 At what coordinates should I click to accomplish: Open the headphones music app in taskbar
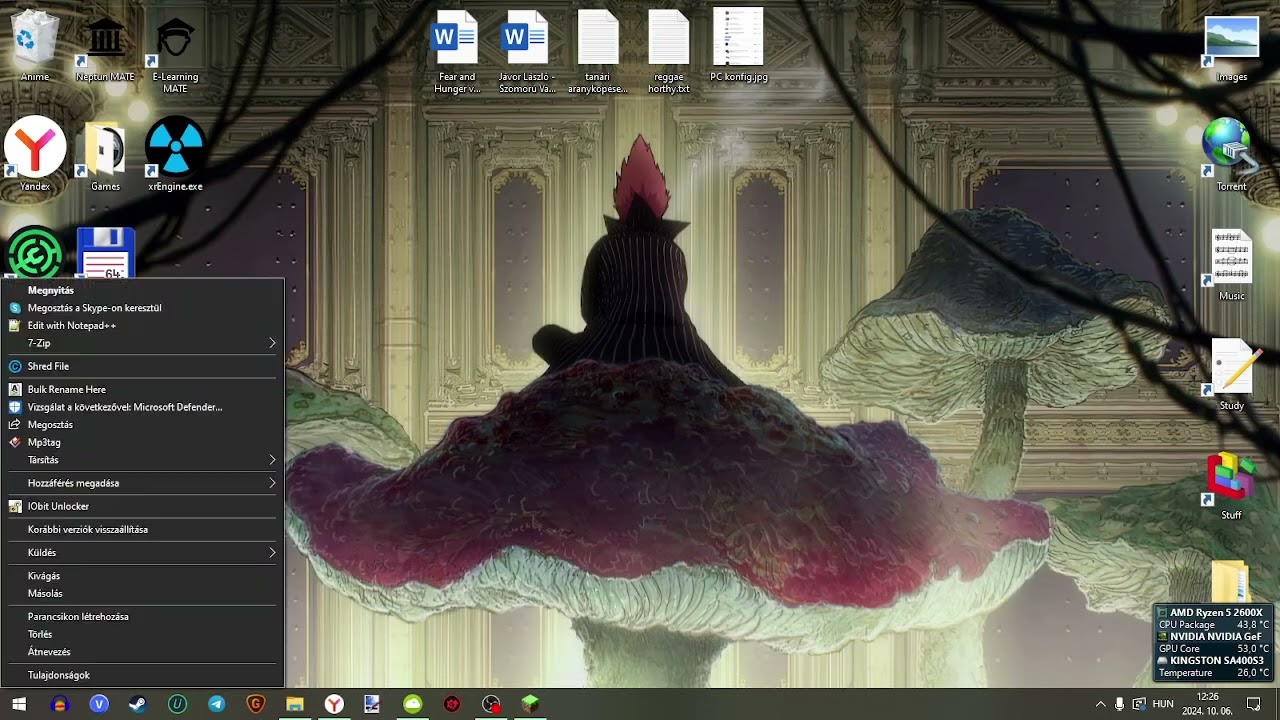59,704
